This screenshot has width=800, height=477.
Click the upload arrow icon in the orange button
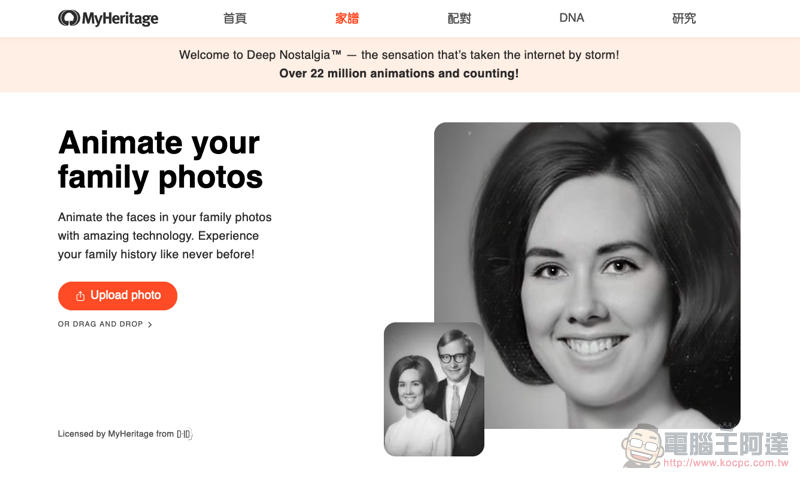80,296
